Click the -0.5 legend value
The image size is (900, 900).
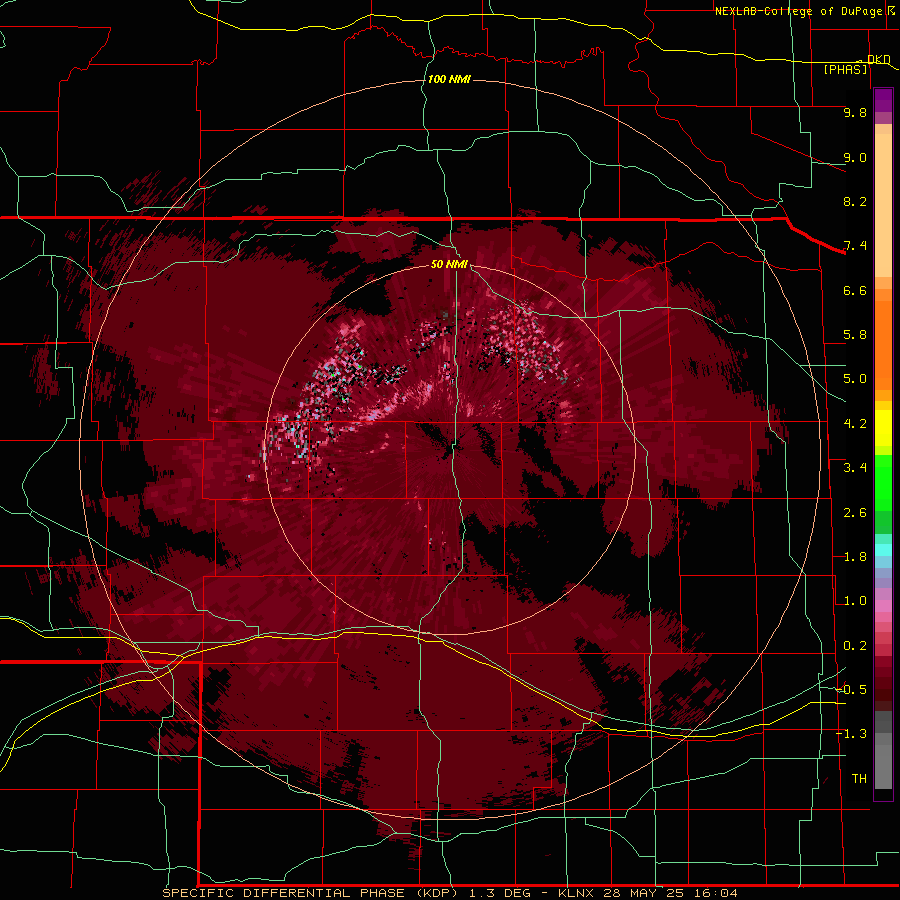click(x=852, y=690)
